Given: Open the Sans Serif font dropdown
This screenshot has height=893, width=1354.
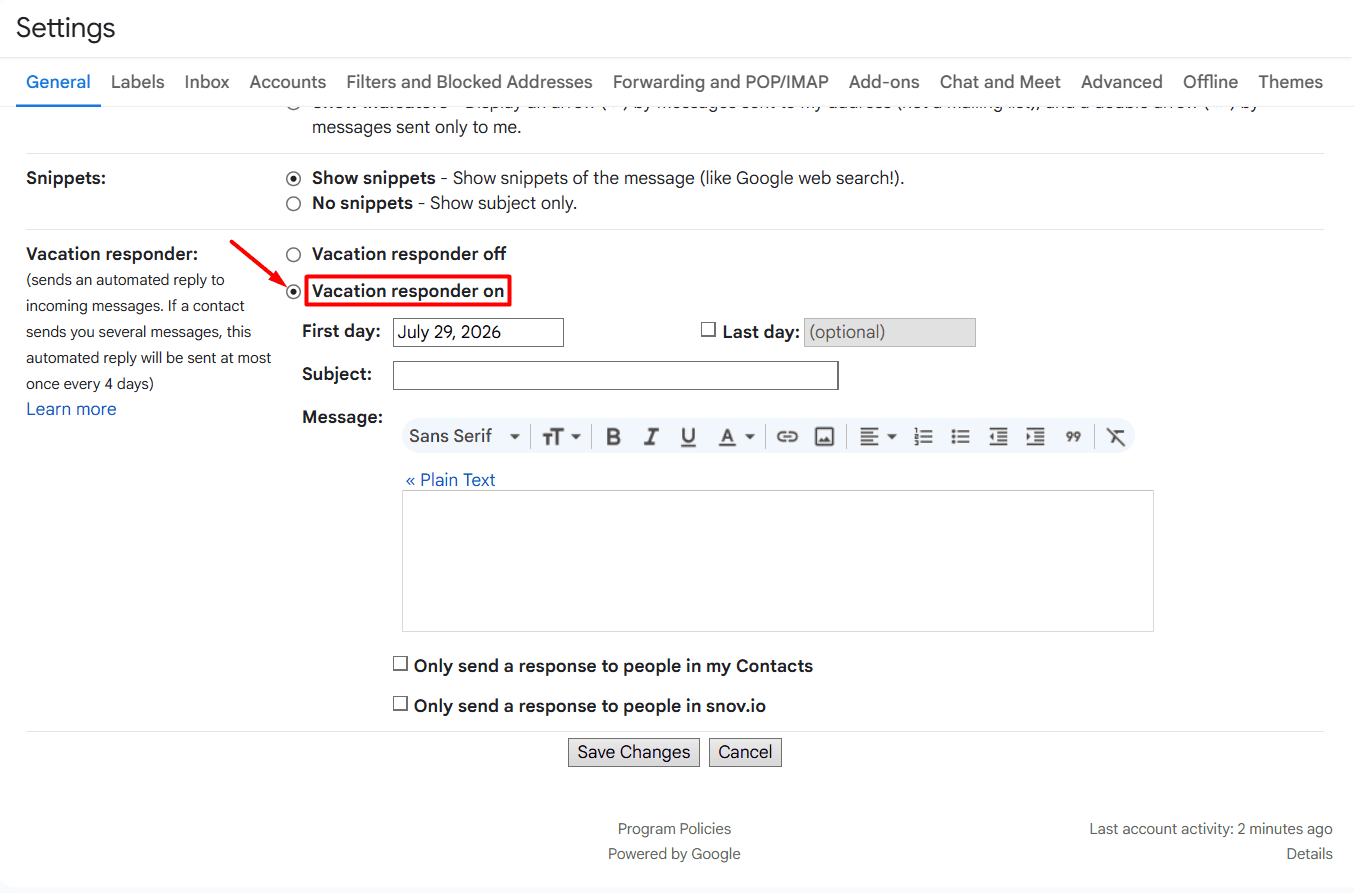Looking at the screenshot, I should click(x=465, y=436).
